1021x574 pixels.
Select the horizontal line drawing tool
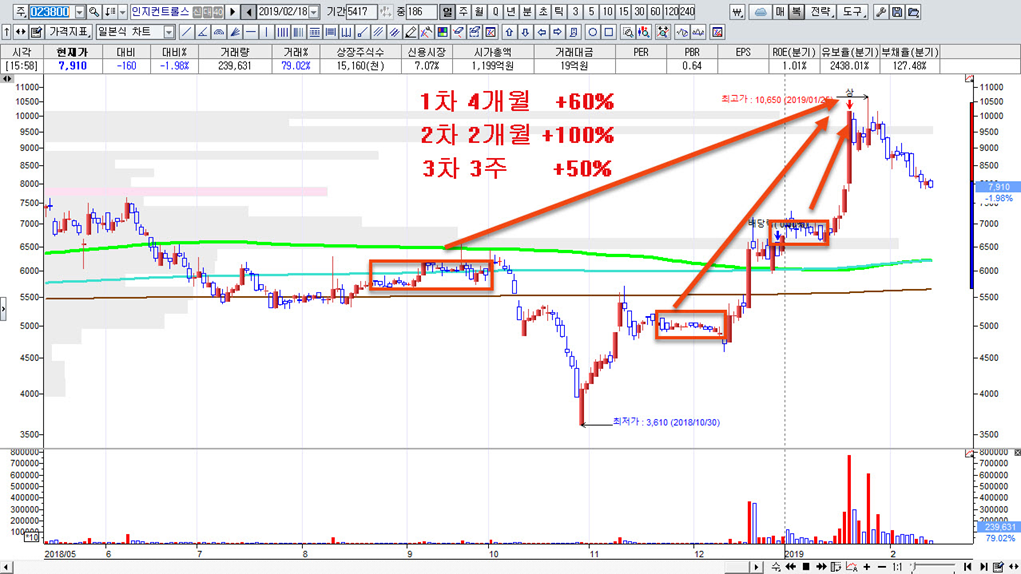coord(251,32)
